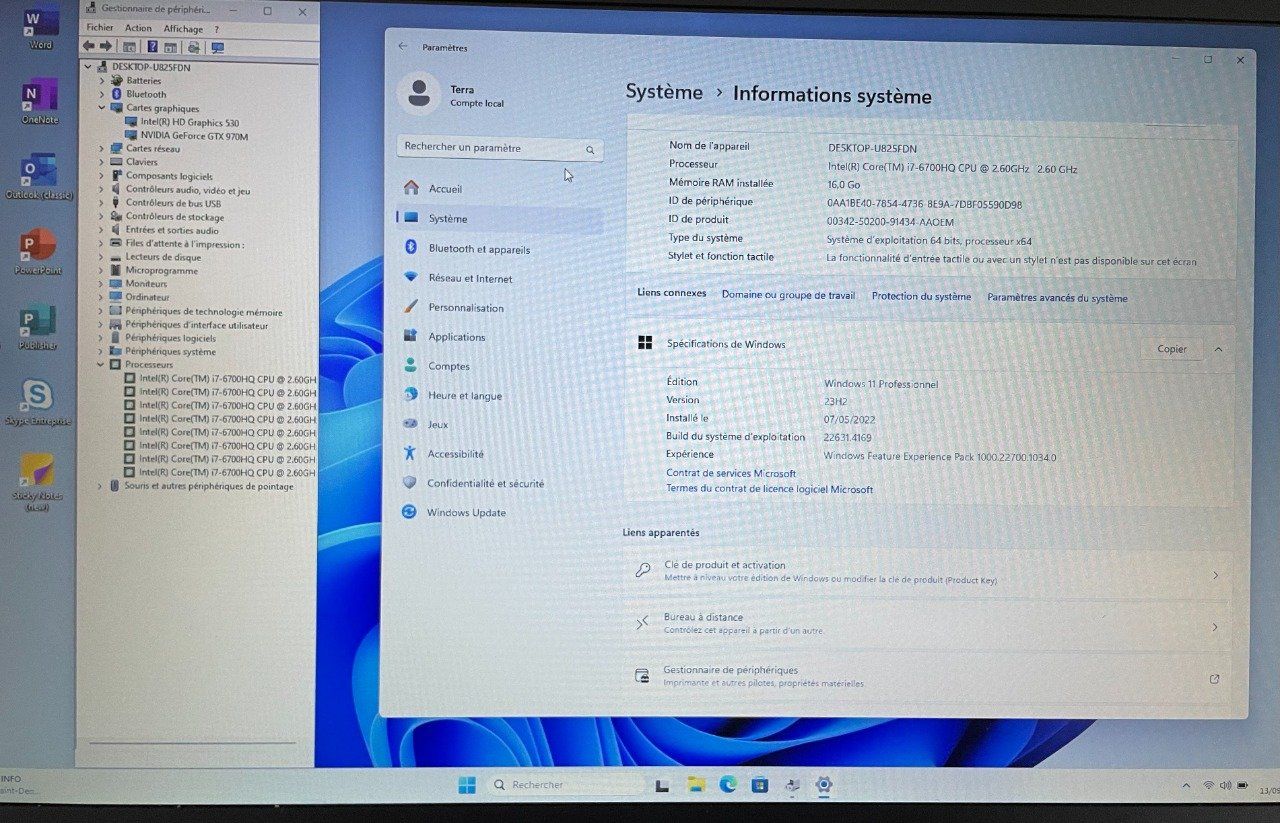Open Windows Update in Settings sidebar
Image resolution: width=1280 pixels, height=823 pixels.
[498, 513]
